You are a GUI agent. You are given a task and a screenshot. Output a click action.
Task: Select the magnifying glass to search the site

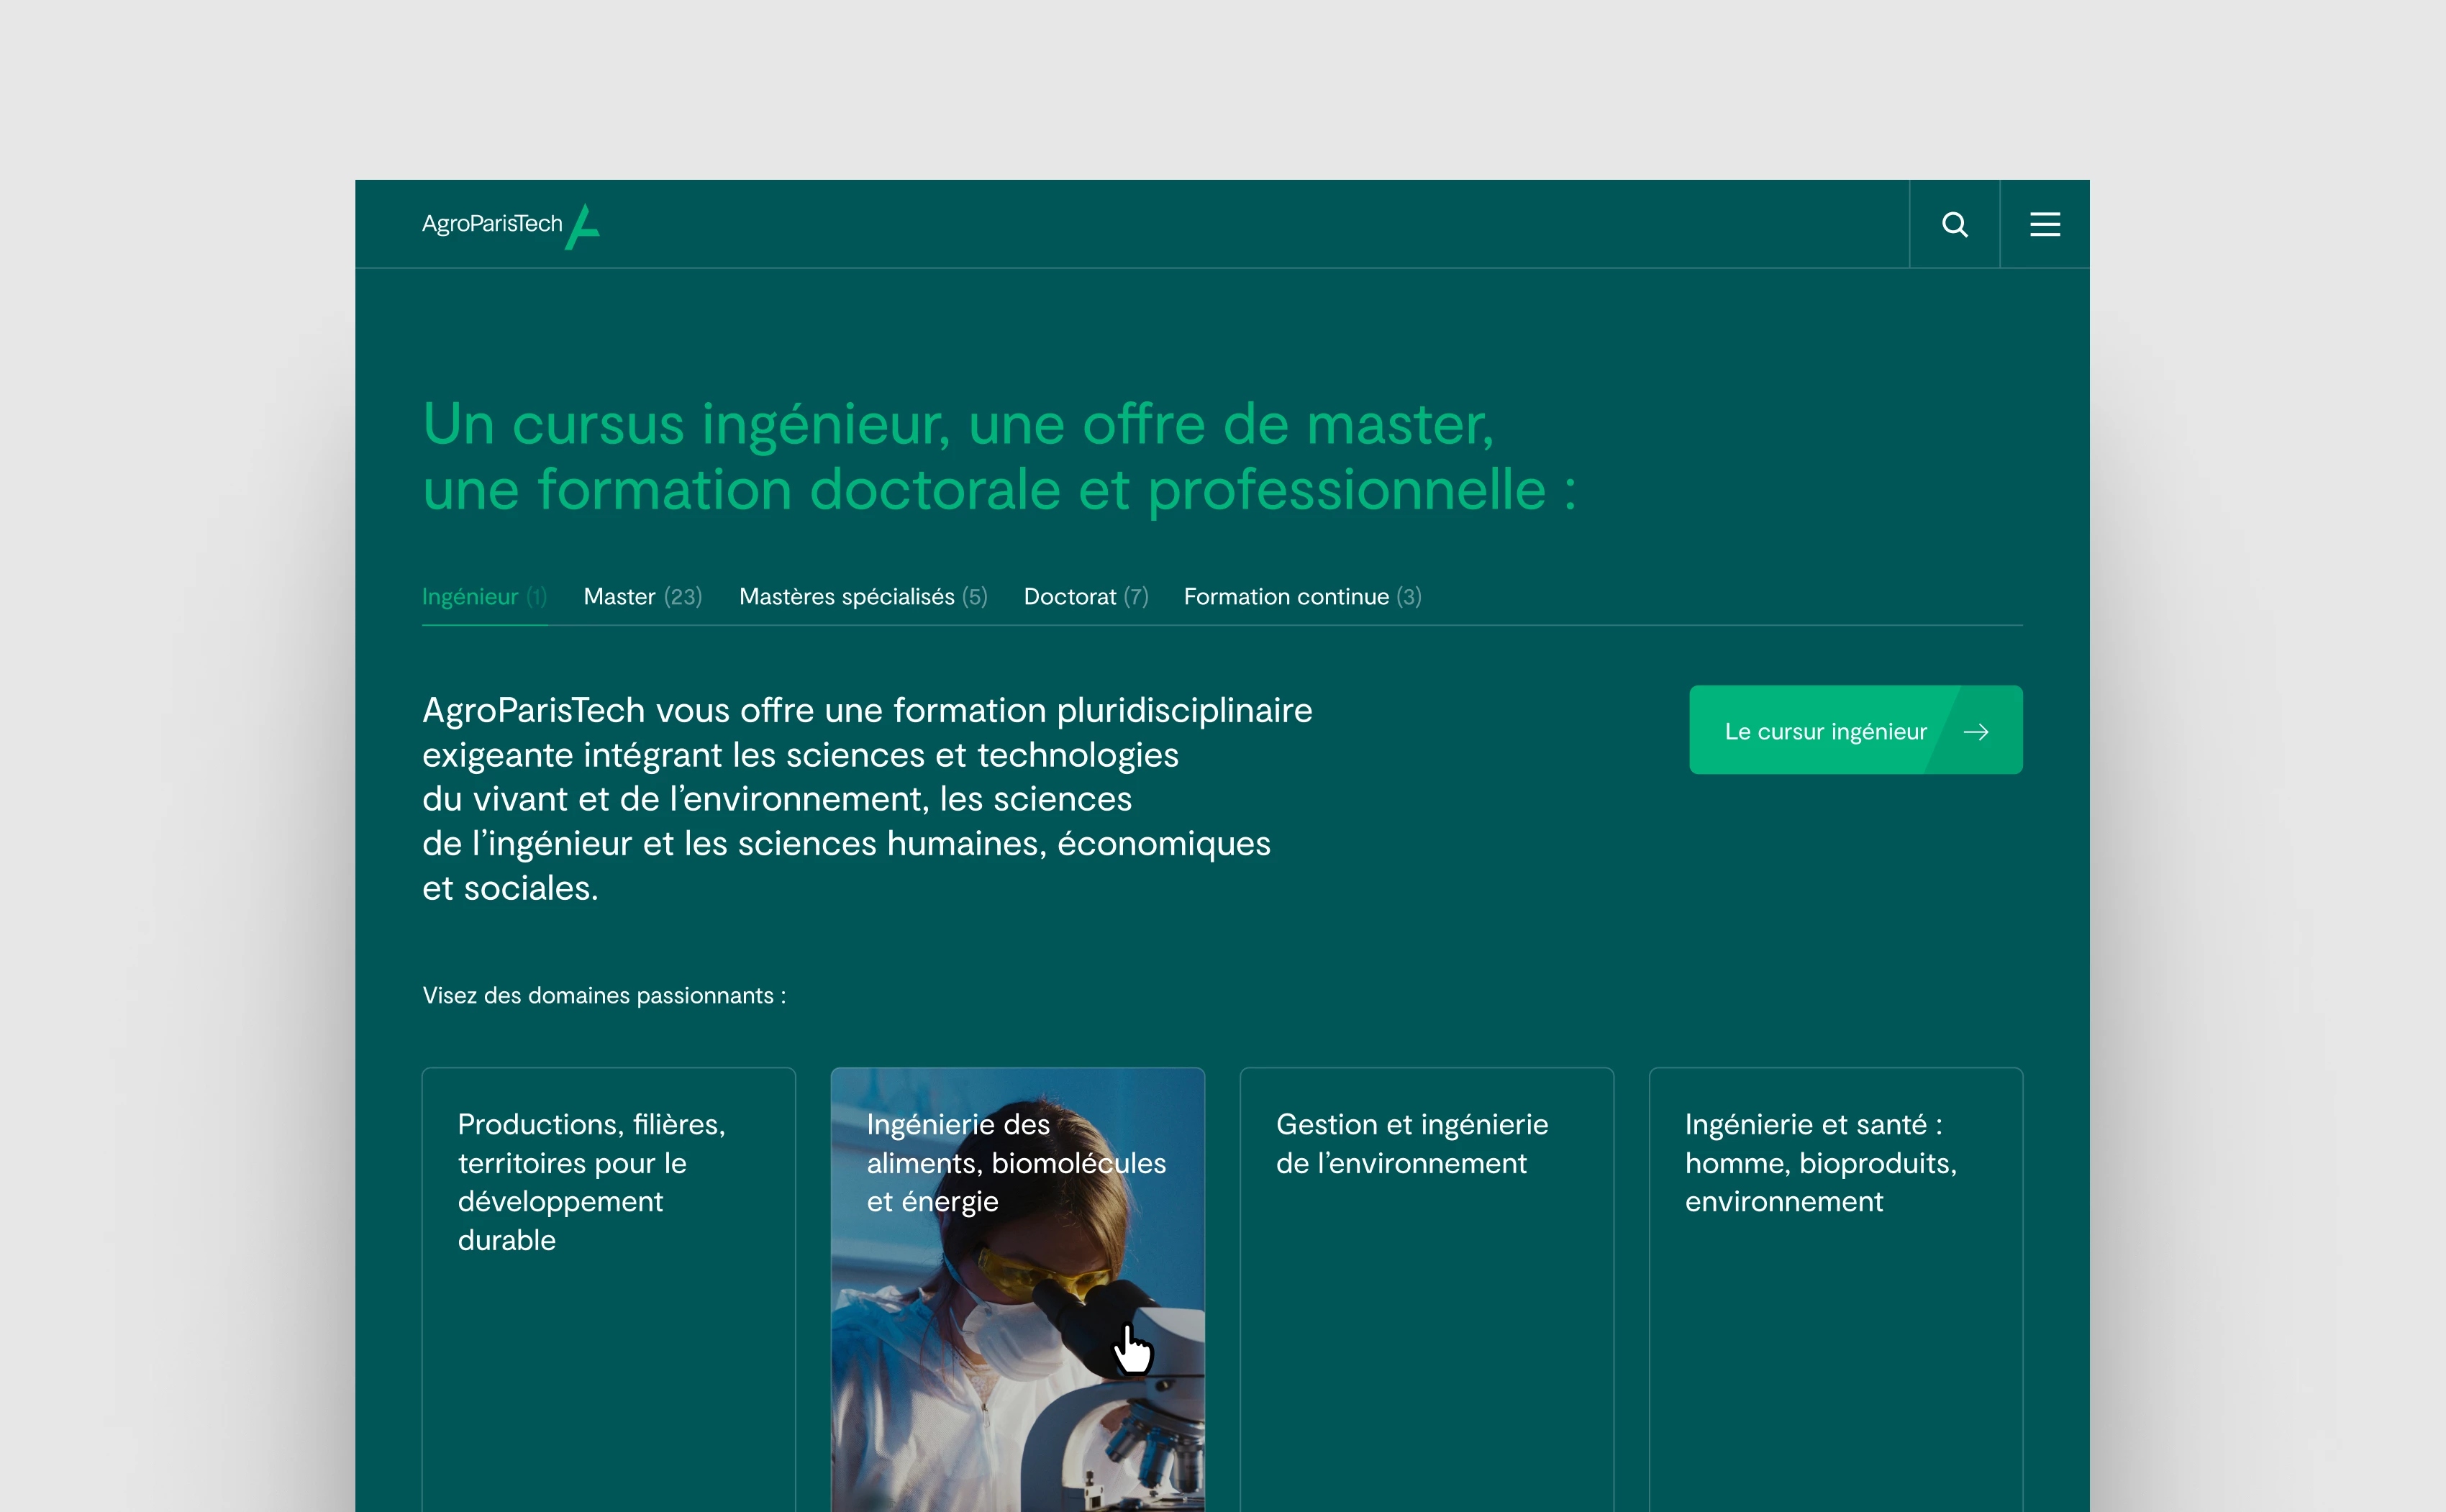(x=1954, y=224)
